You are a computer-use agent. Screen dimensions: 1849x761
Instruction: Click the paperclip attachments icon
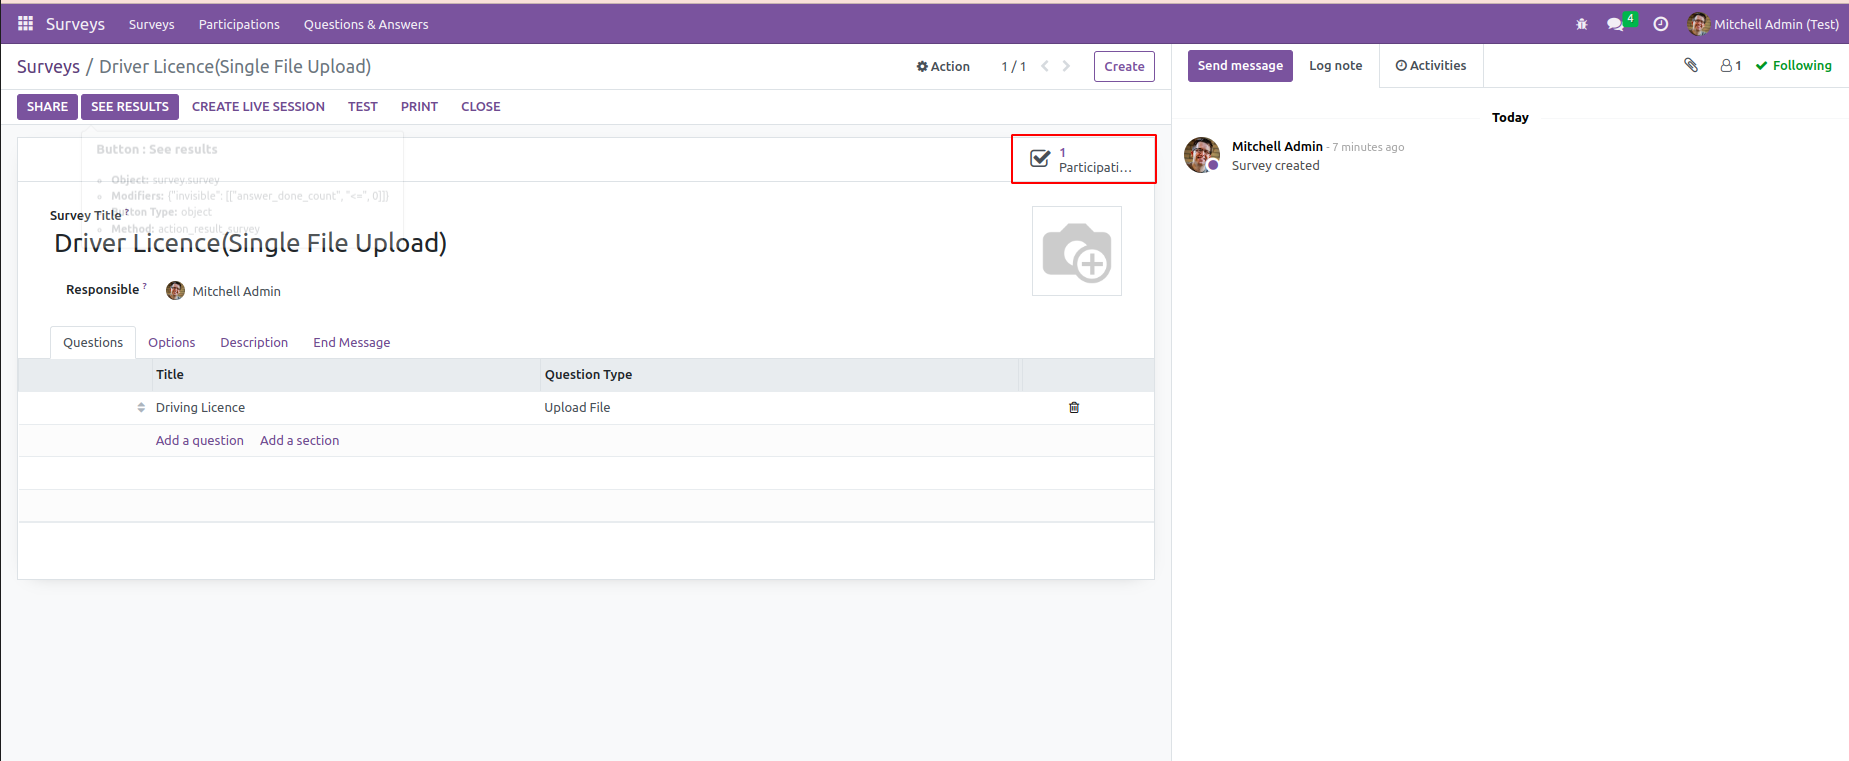[x=1691, y=66]
